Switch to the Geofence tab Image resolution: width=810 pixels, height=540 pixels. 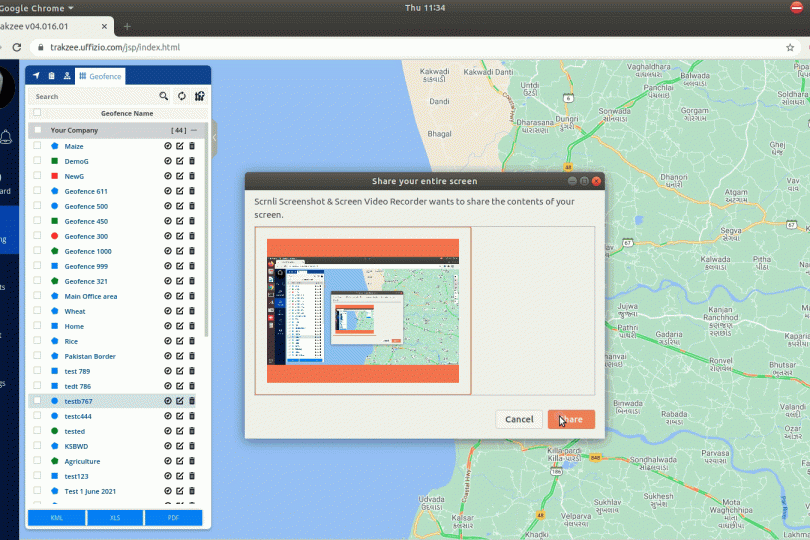100,76
